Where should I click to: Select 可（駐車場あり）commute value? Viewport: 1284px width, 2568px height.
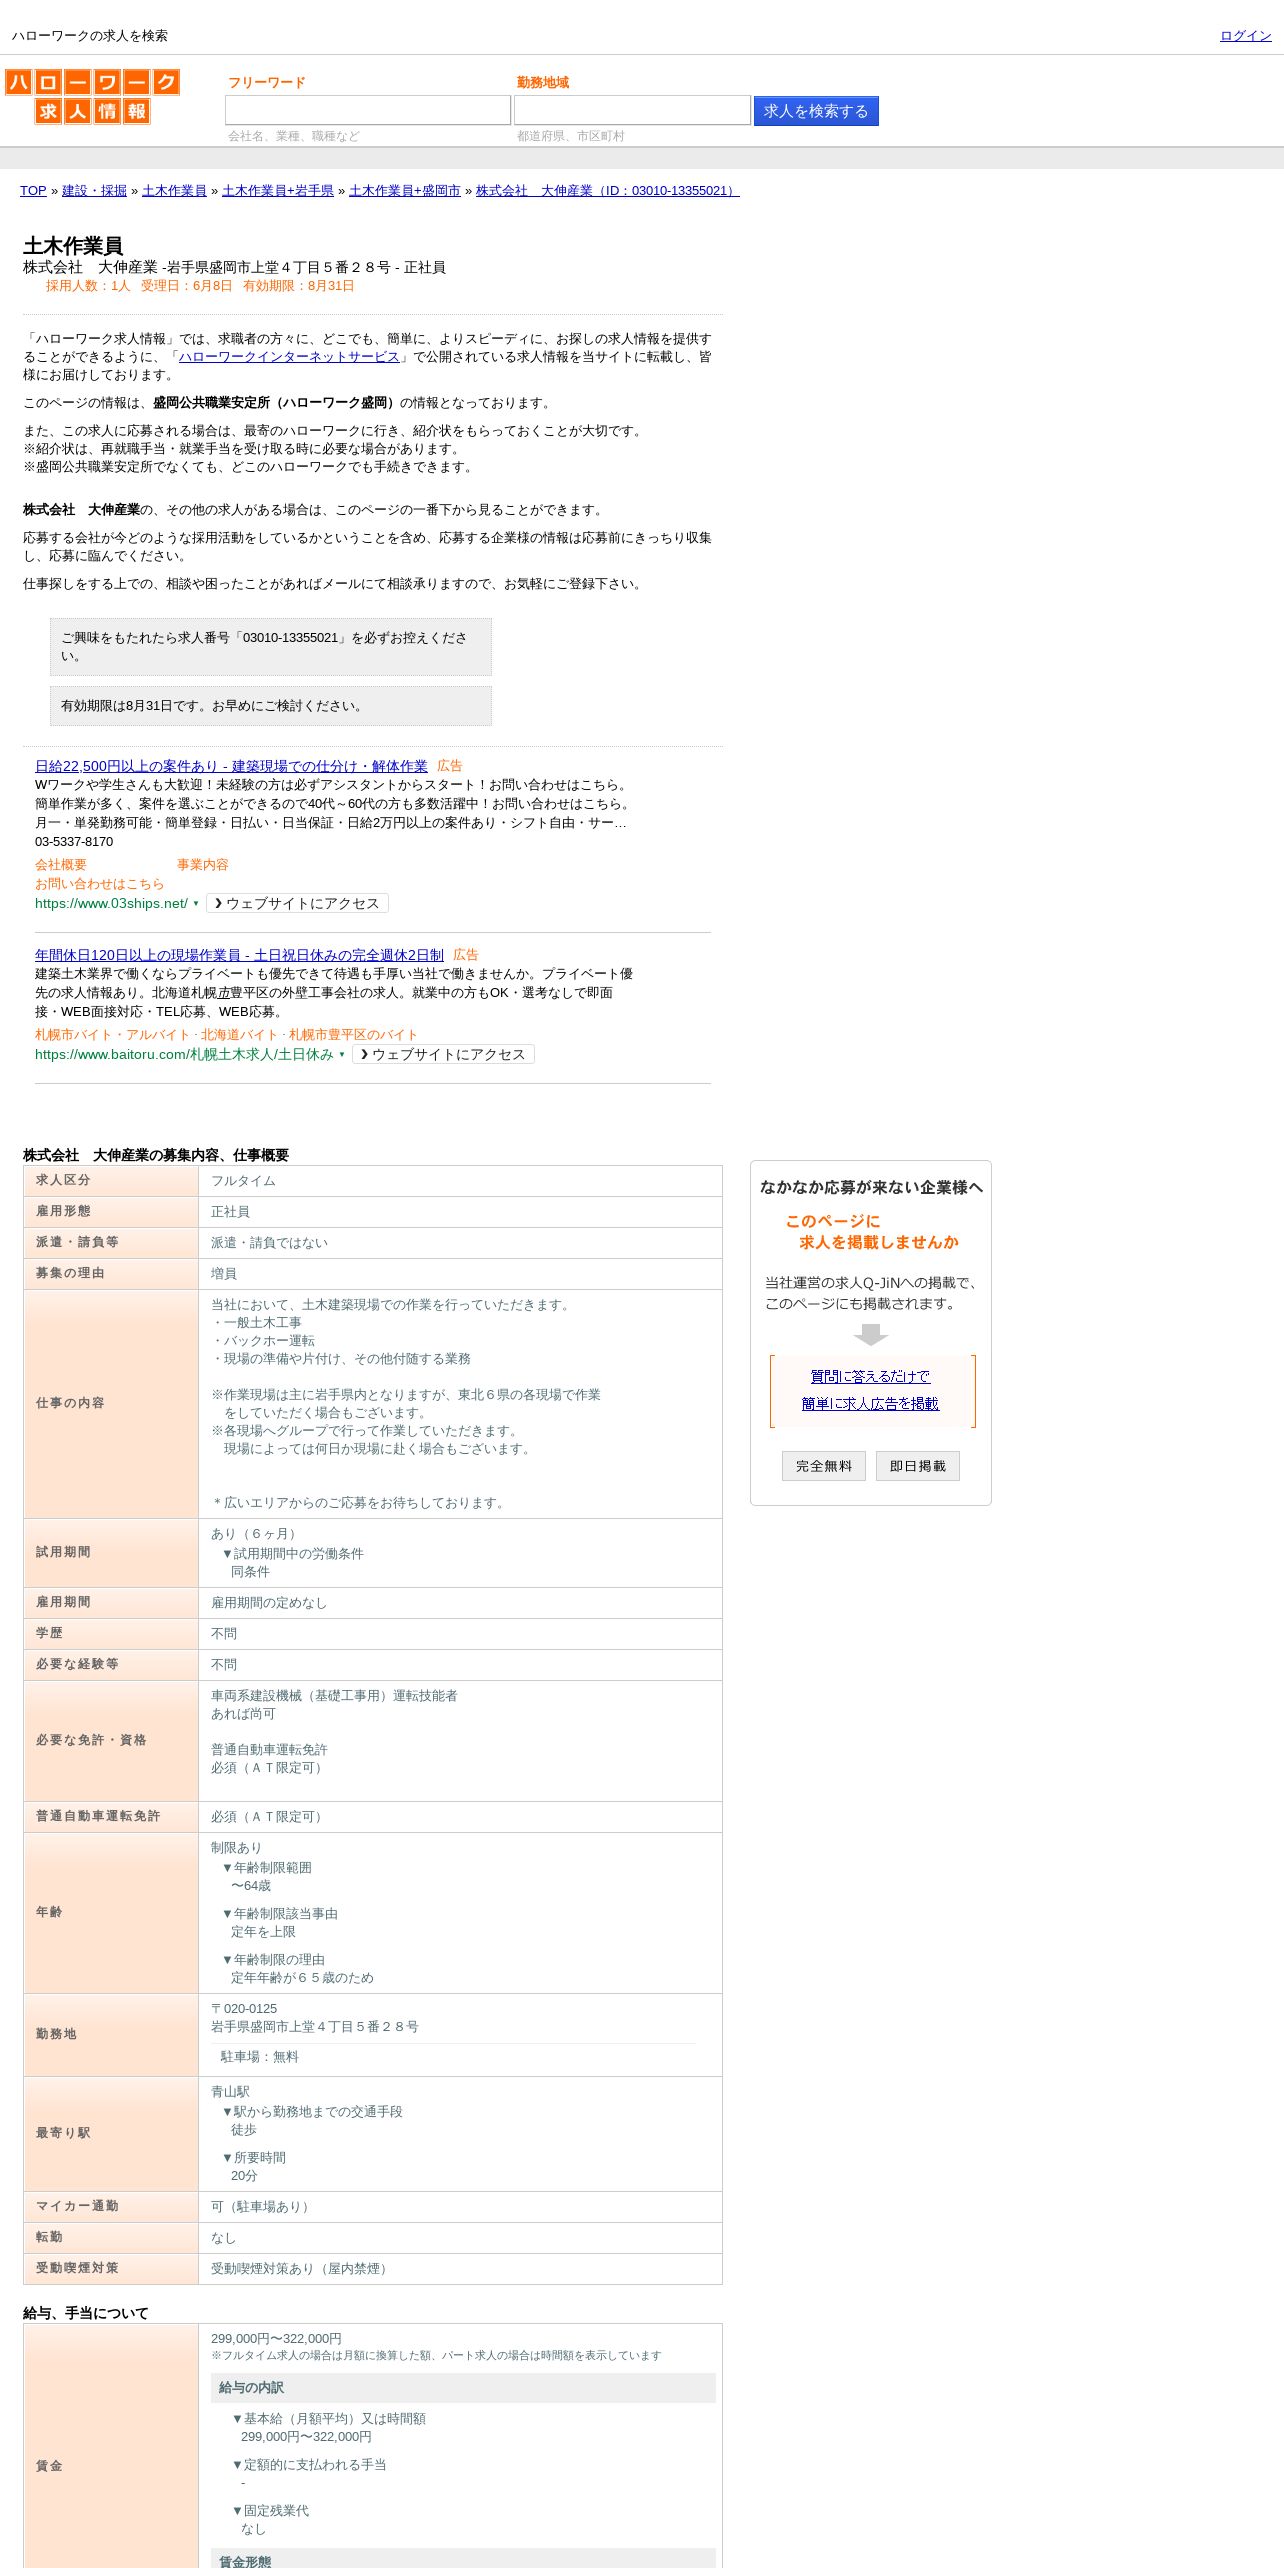[x=263, y=2207]
